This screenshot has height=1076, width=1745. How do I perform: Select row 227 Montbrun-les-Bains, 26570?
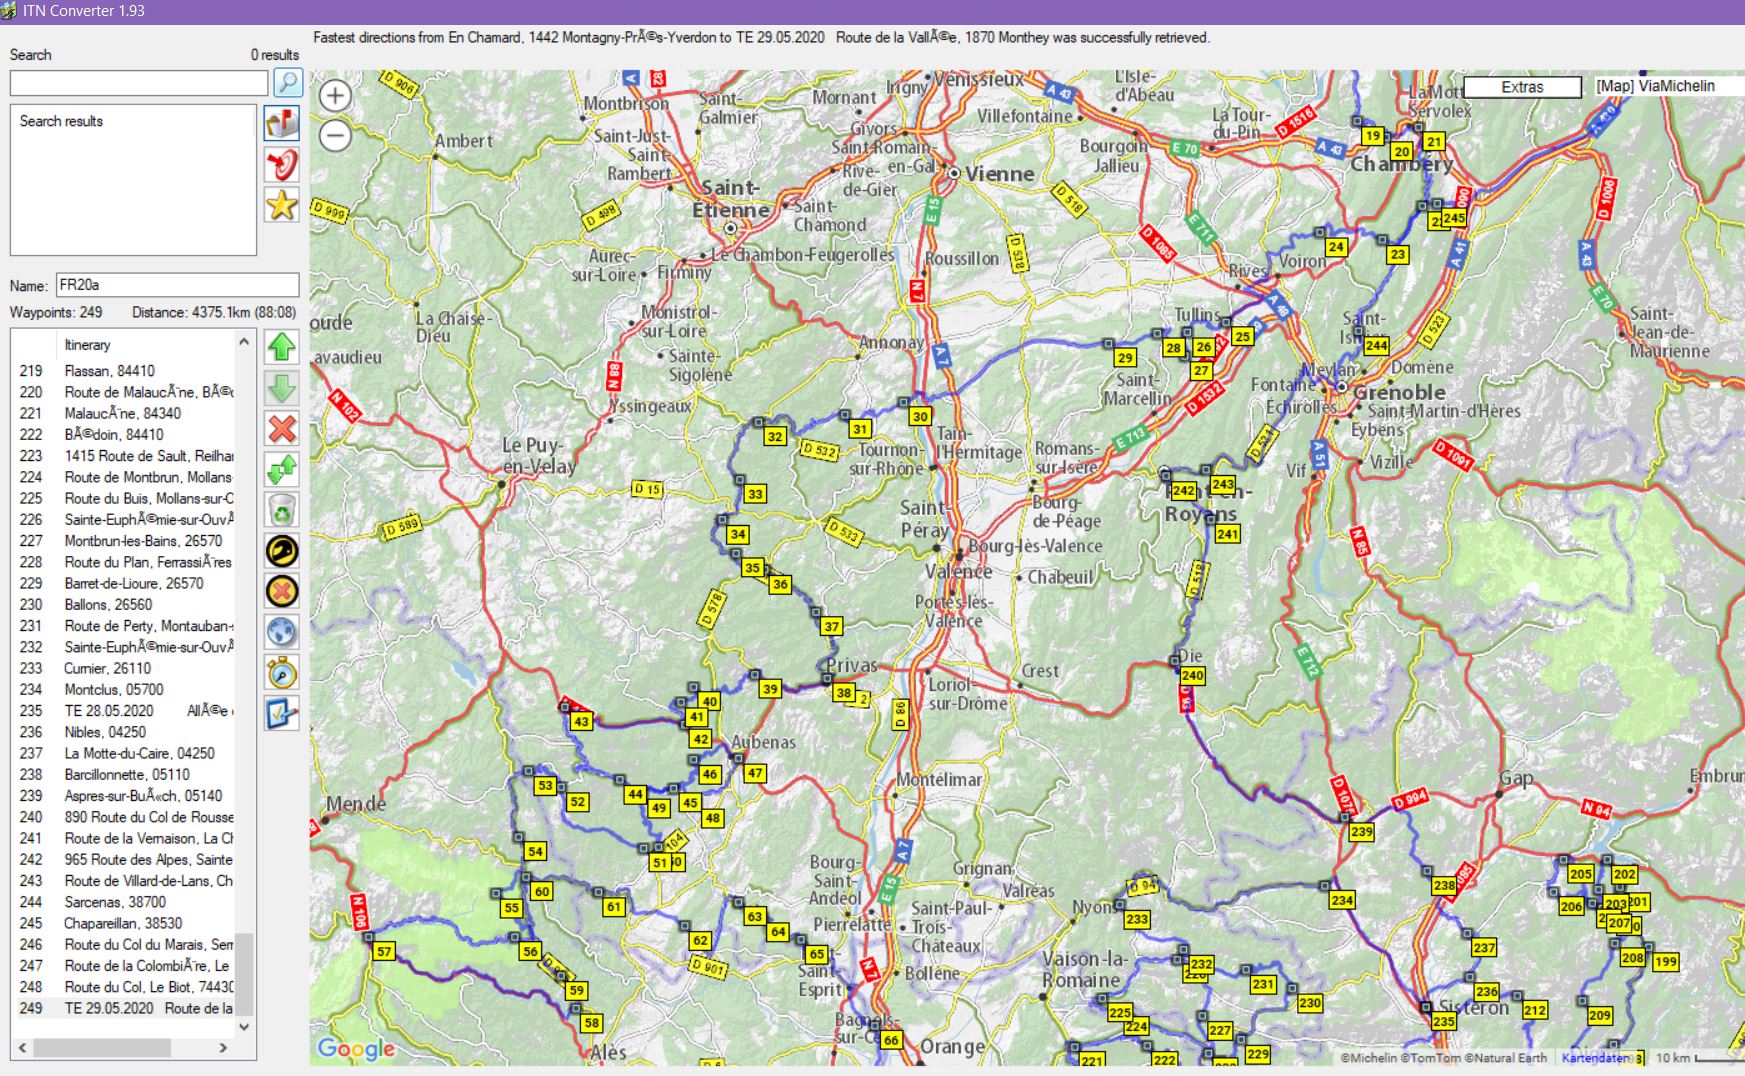[125, 541]
